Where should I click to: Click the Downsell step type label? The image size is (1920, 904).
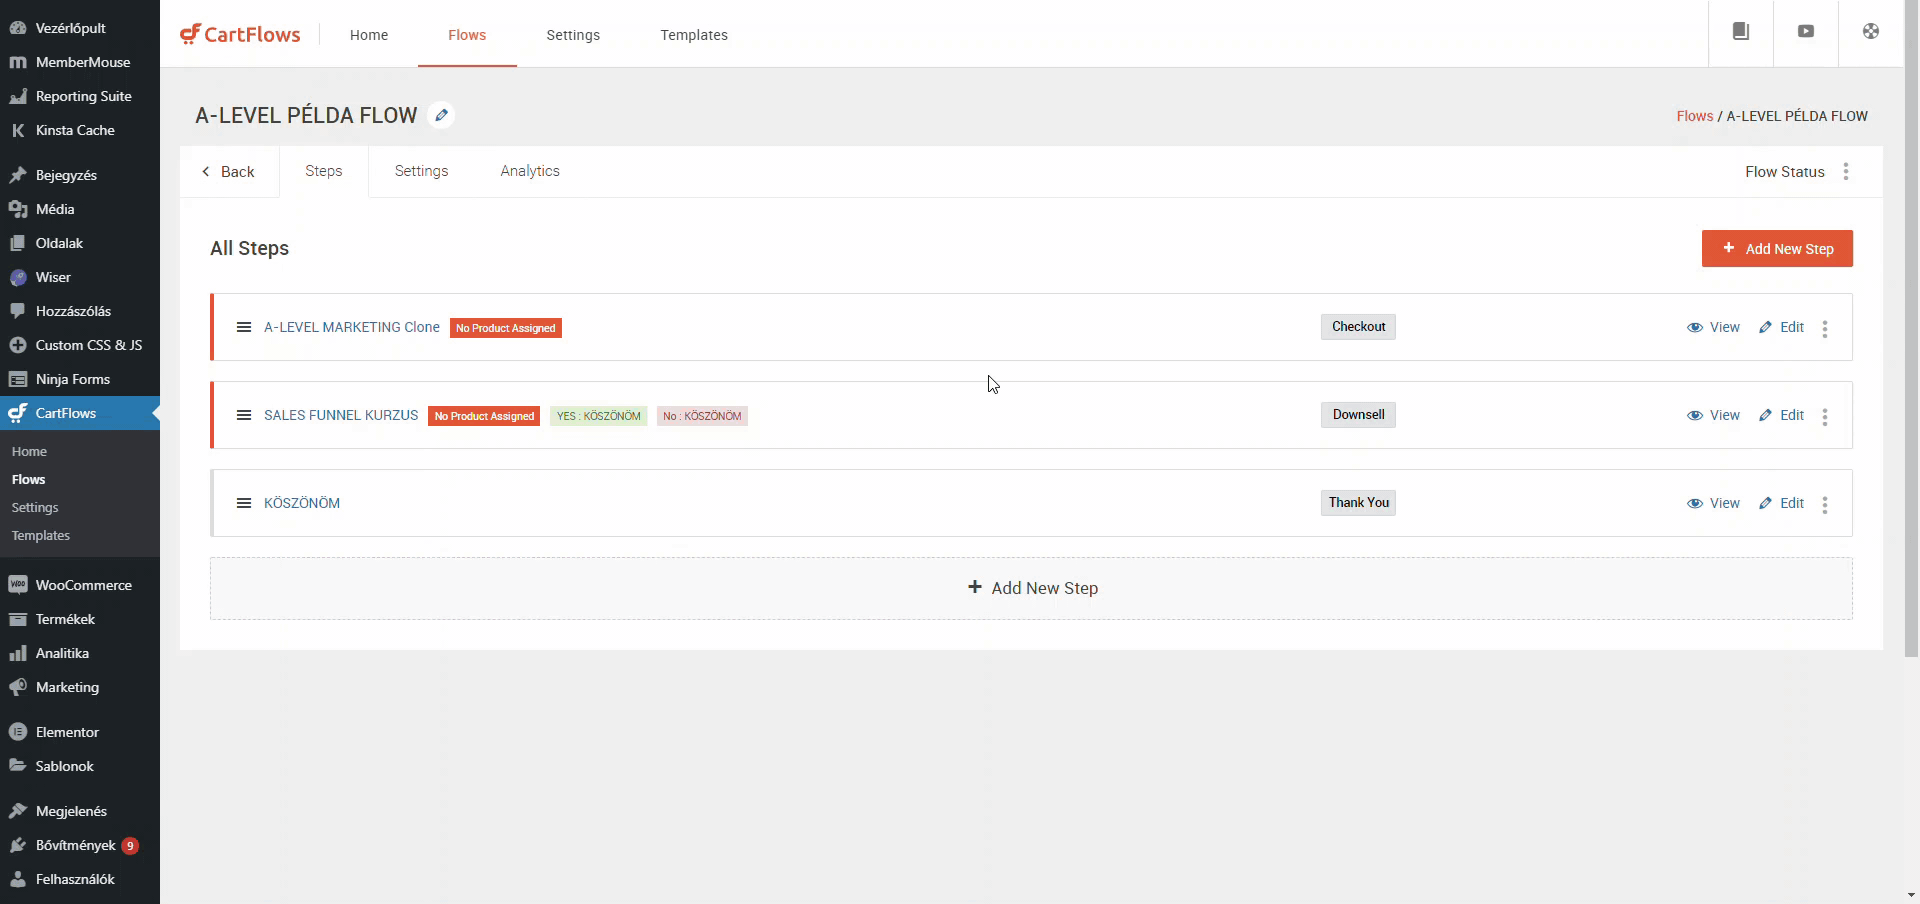coord(1358,415)
